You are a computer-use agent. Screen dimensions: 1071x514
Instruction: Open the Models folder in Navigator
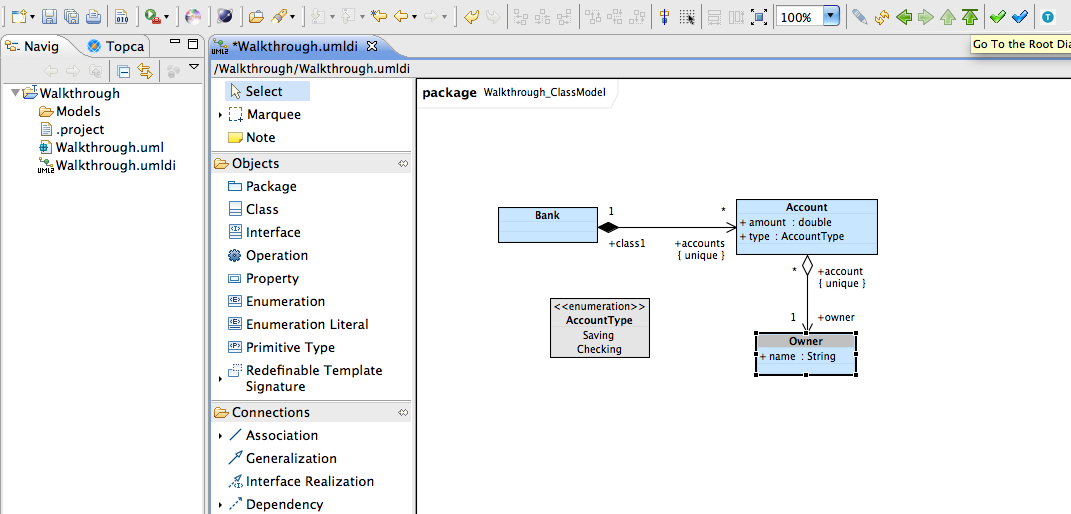(x=70, y=111)
